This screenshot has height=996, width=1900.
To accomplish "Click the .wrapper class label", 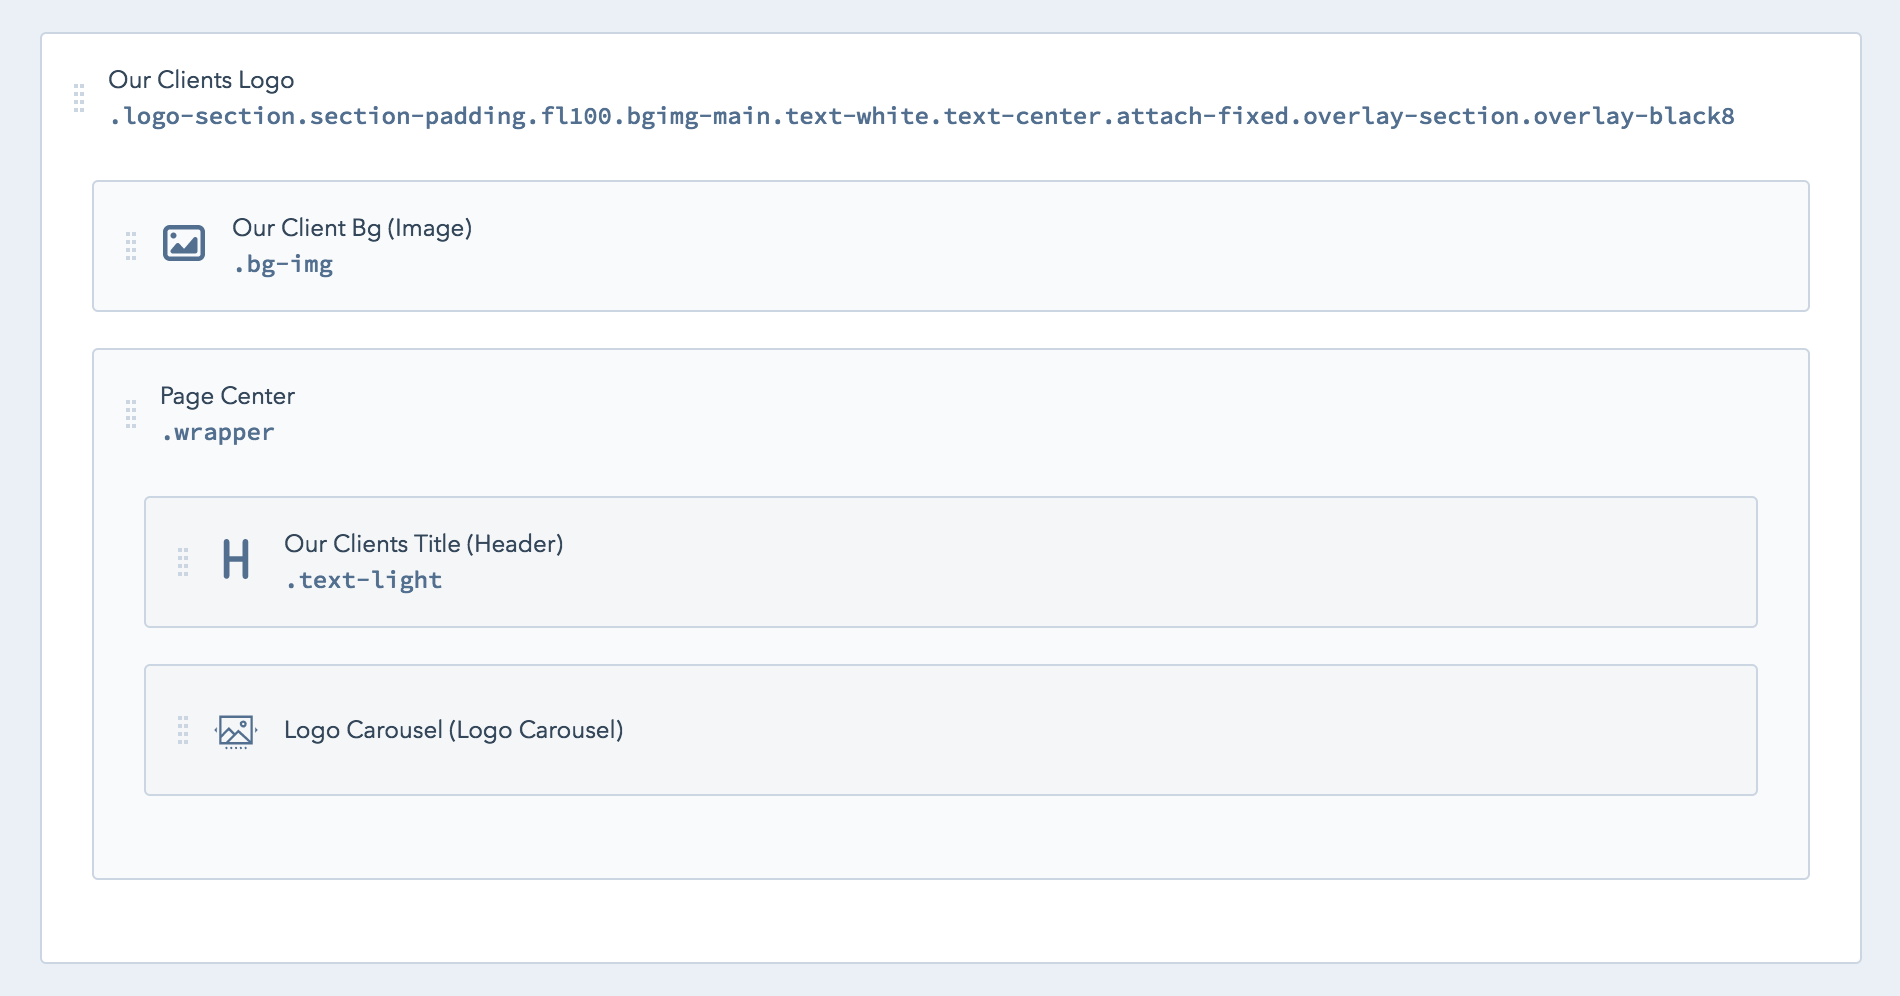I will tap(218, 432).
